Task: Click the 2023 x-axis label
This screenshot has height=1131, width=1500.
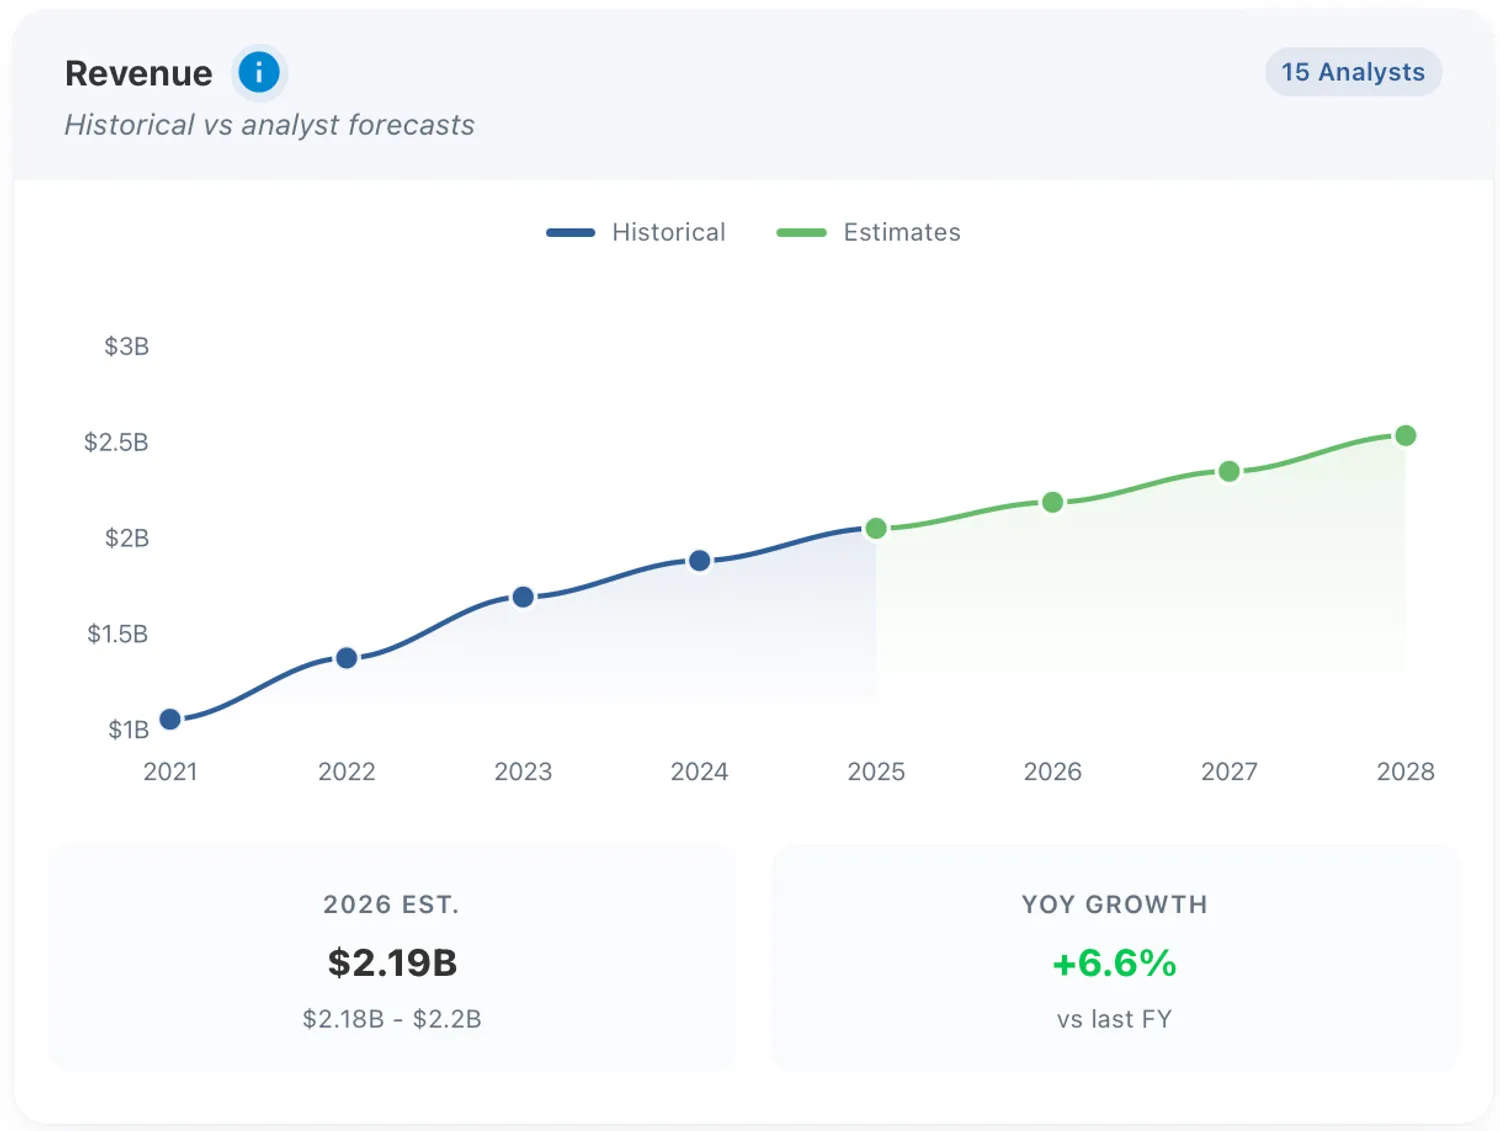Action: 523,772
